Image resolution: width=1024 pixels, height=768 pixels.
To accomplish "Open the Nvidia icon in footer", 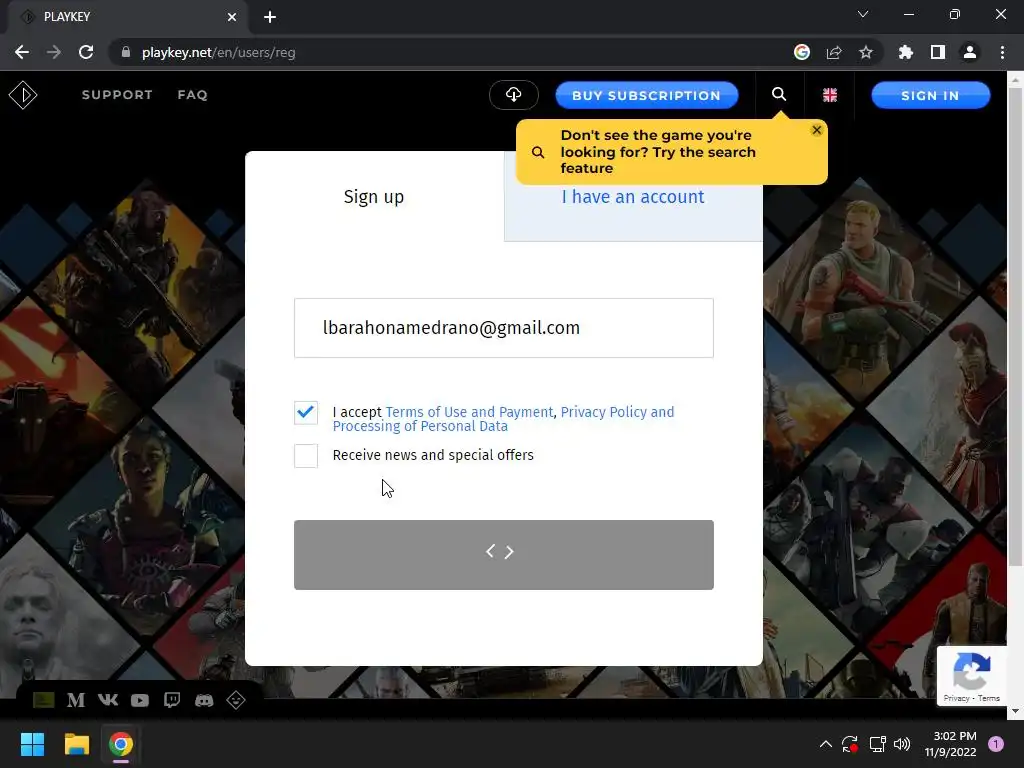I will [x=44, y=700].
